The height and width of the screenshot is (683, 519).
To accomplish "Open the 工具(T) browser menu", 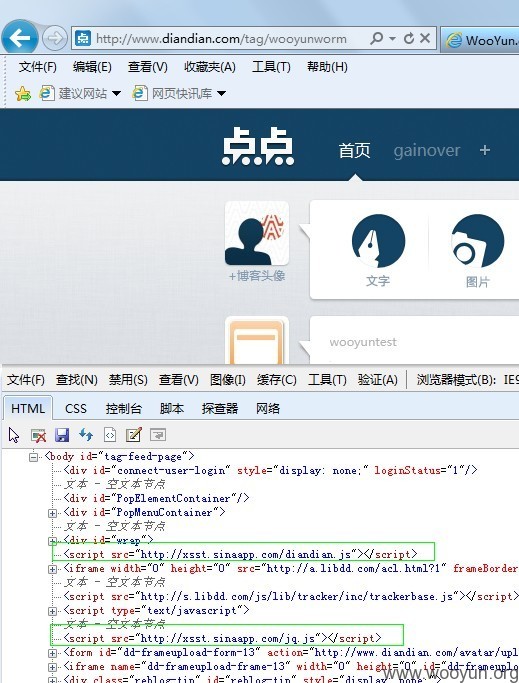I will click(x=271, y=67).
